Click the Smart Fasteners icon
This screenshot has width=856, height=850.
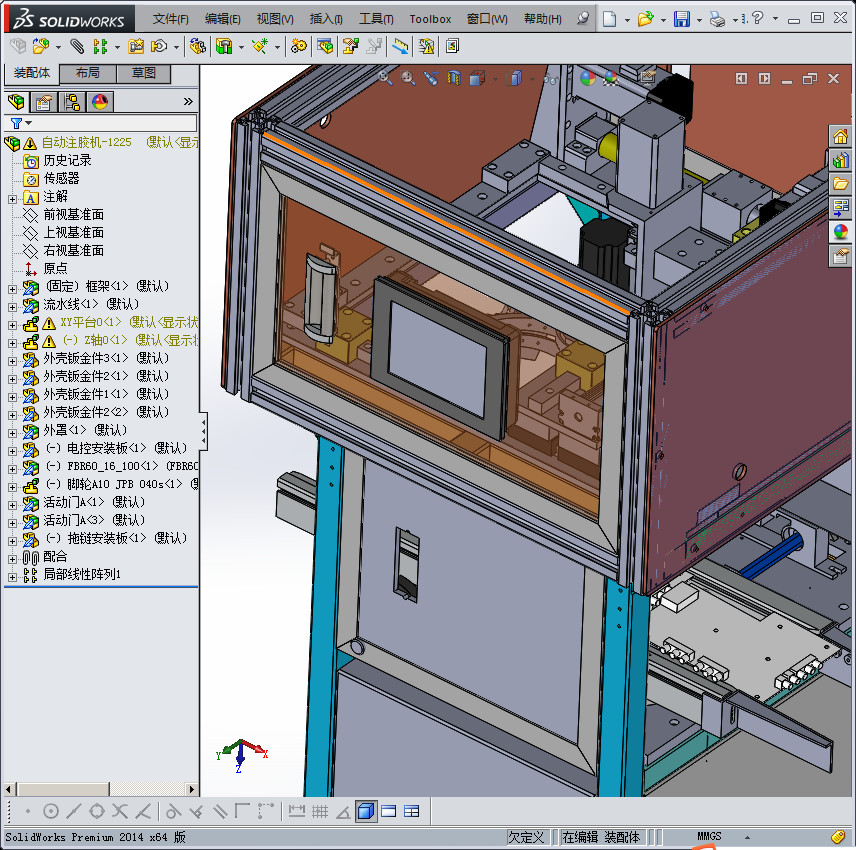coord(136,46)
